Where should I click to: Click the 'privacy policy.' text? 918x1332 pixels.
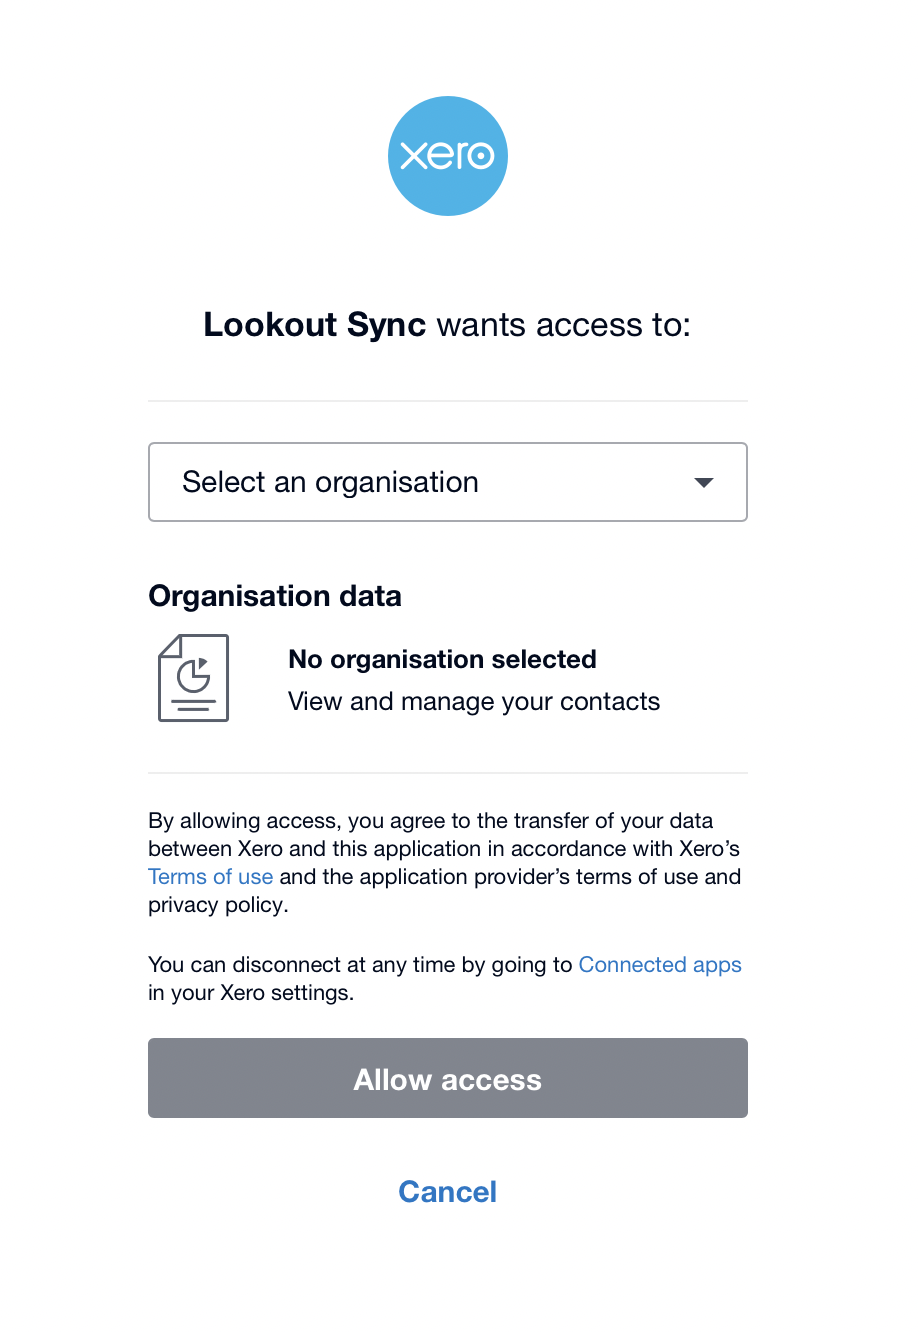(x=218, y=905)
